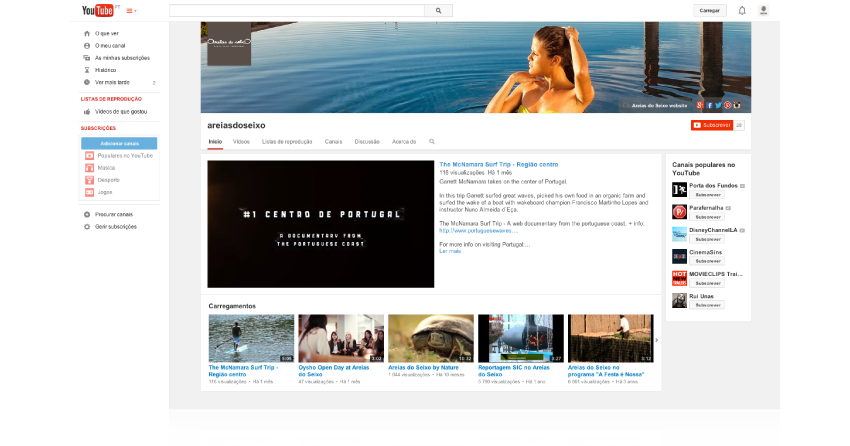
Task: Open the Listas de reprodução tab
Action: (287, 142)
